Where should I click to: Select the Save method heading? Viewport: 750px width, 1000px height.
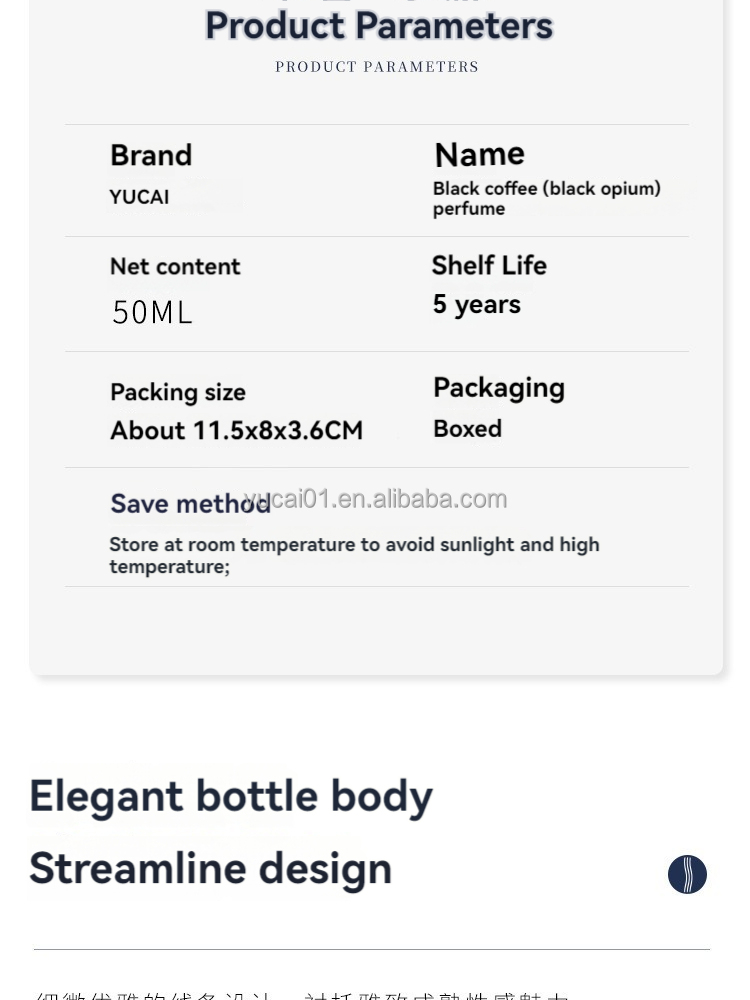[191, 504]
